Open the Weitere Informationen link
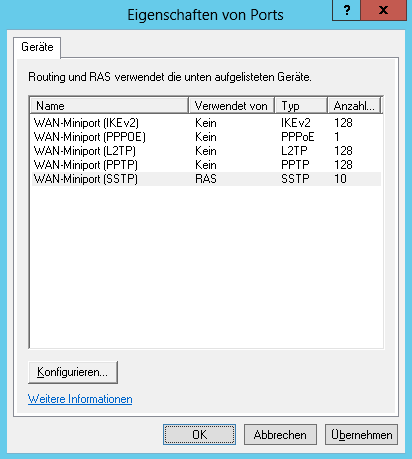Viewport: 412px width, 459px height. [x=80, y=399]
